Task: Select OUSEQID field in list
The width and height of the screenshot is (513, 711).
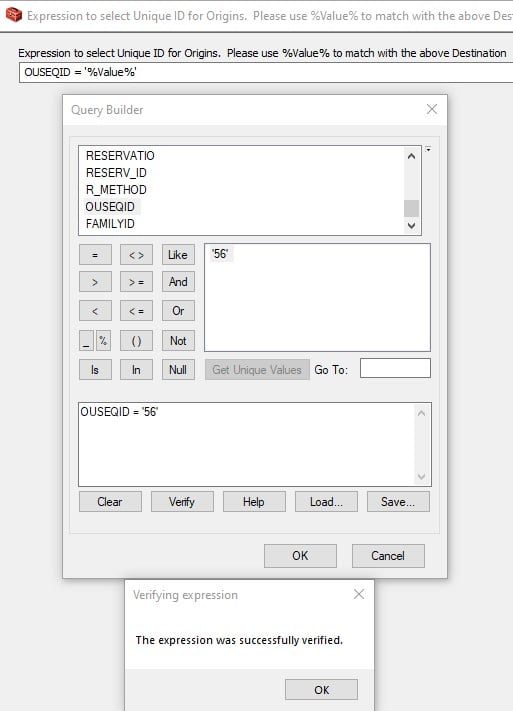Action: tap(110, 207)
